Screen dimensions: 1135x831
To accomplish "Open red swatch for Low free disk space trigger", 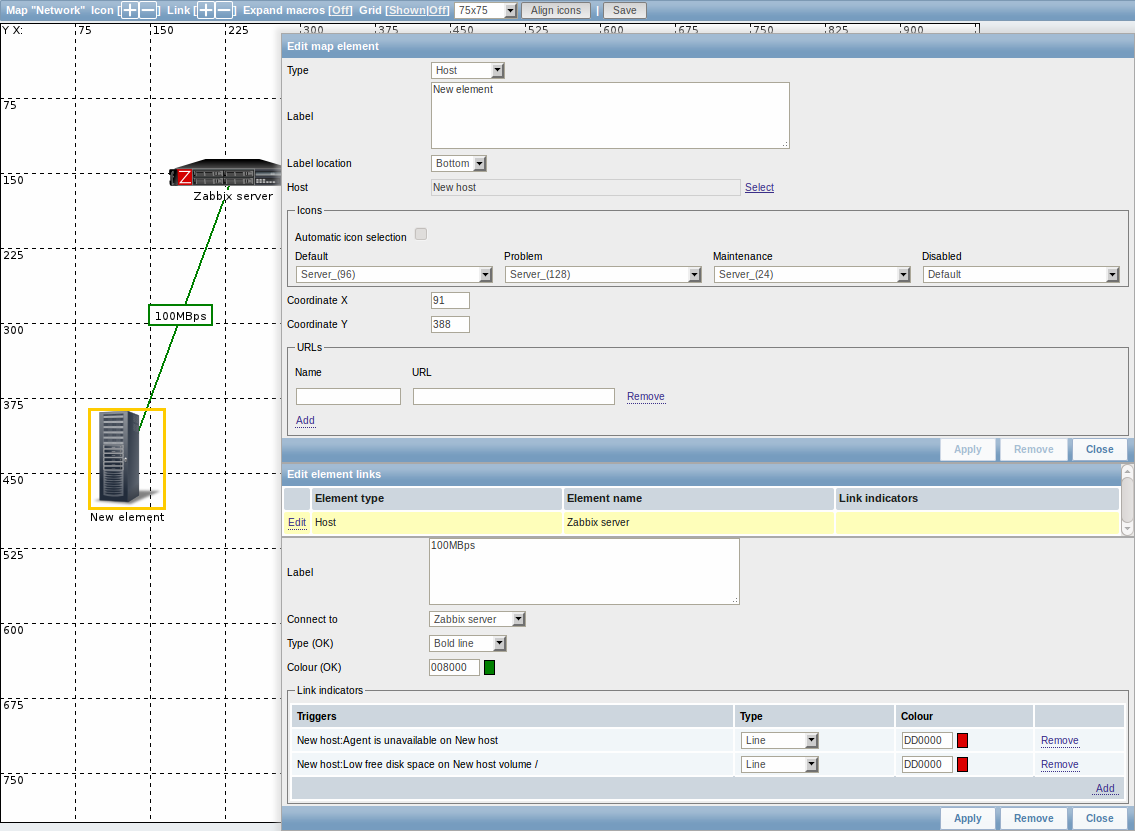I will point(962,764).
